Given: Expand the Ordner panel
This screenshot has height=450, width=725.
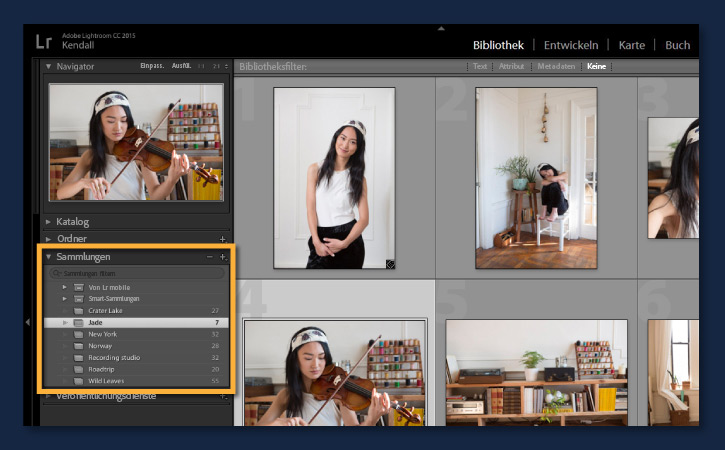Looking at the screenshot, I should 48,239.
